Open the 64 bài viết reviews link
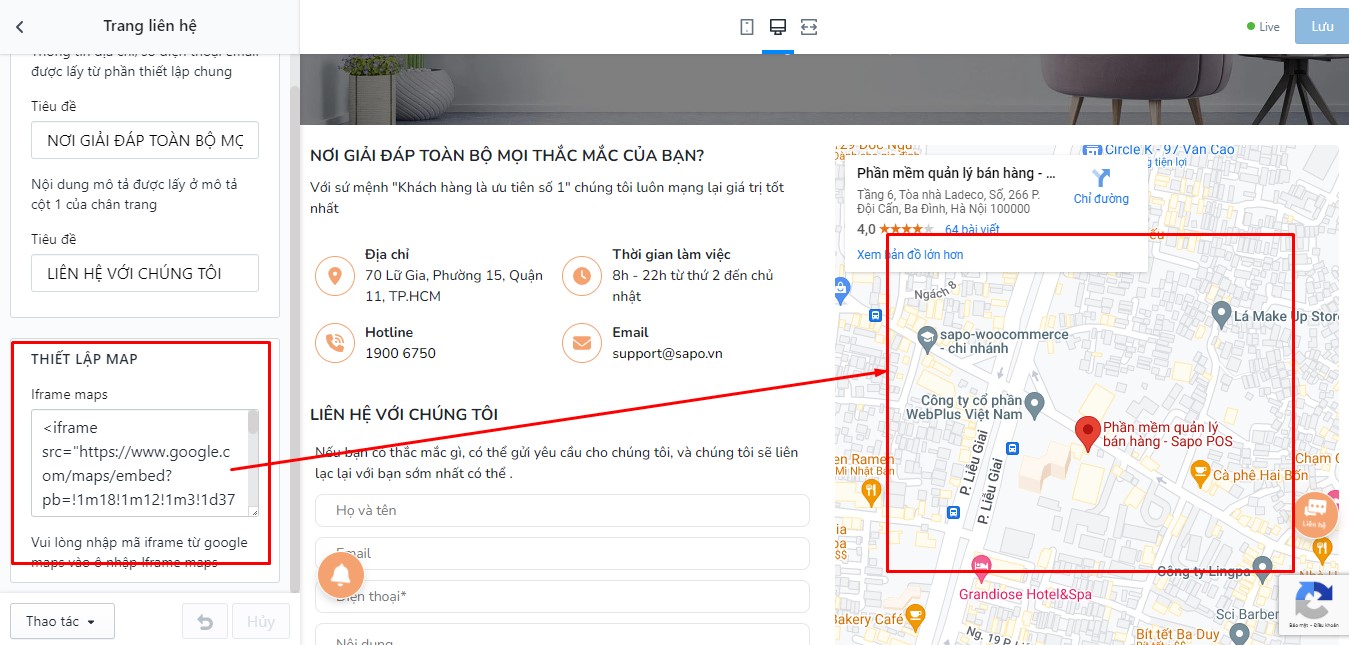The width and height of the screenshot is (1349, 645). [x=972, y=229]
